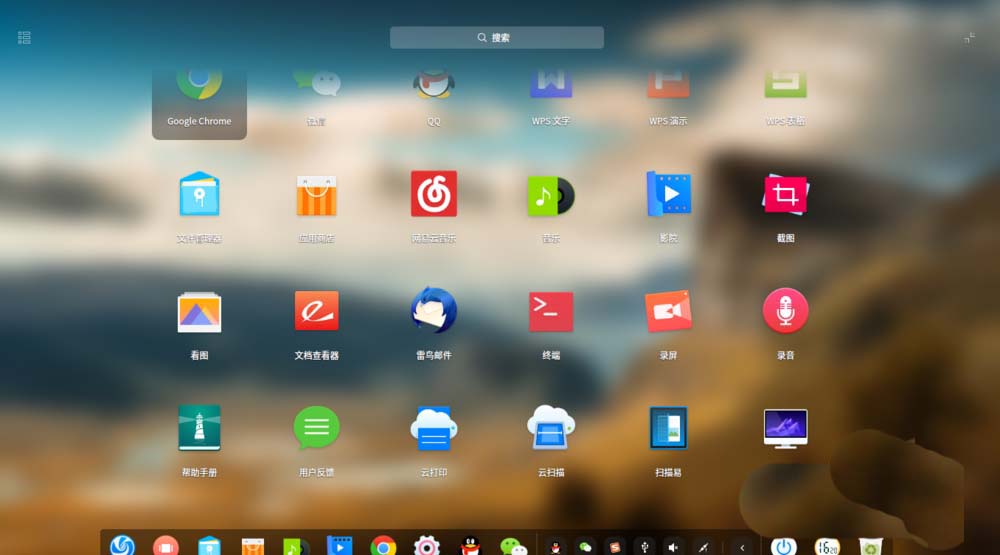Launch 雷鸟邮件 Thunderbird mail
1000x555 pixels.
click(434, 311)
